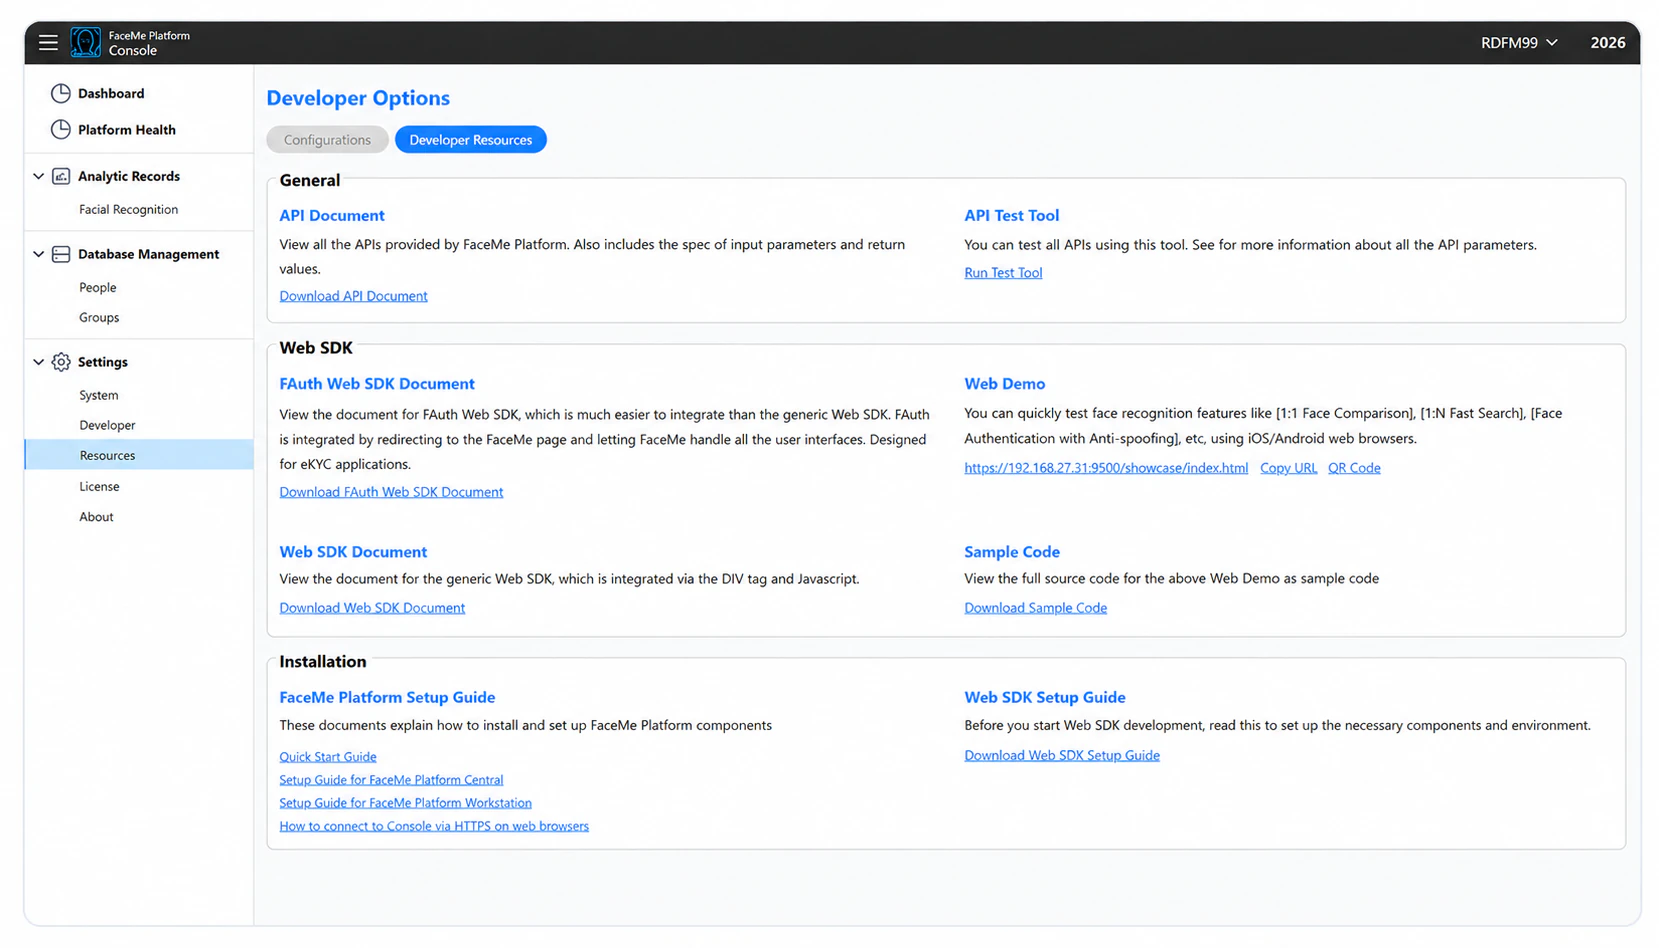Click the FaceMe Platform logo icon
The width and height of the screenshot is (1659, 948).
coord(86,42)
